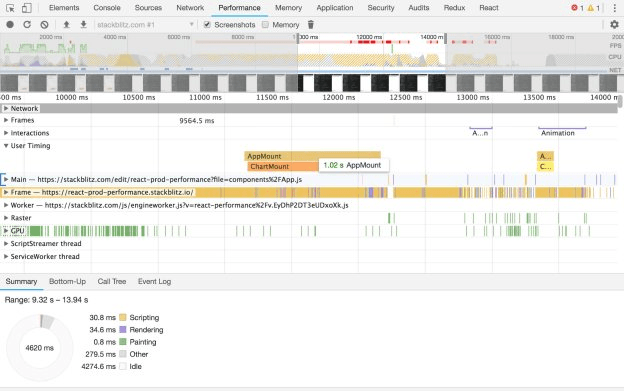
Task: Switch to the Bottom-Up tab
Action: click(x=67, y=281)
